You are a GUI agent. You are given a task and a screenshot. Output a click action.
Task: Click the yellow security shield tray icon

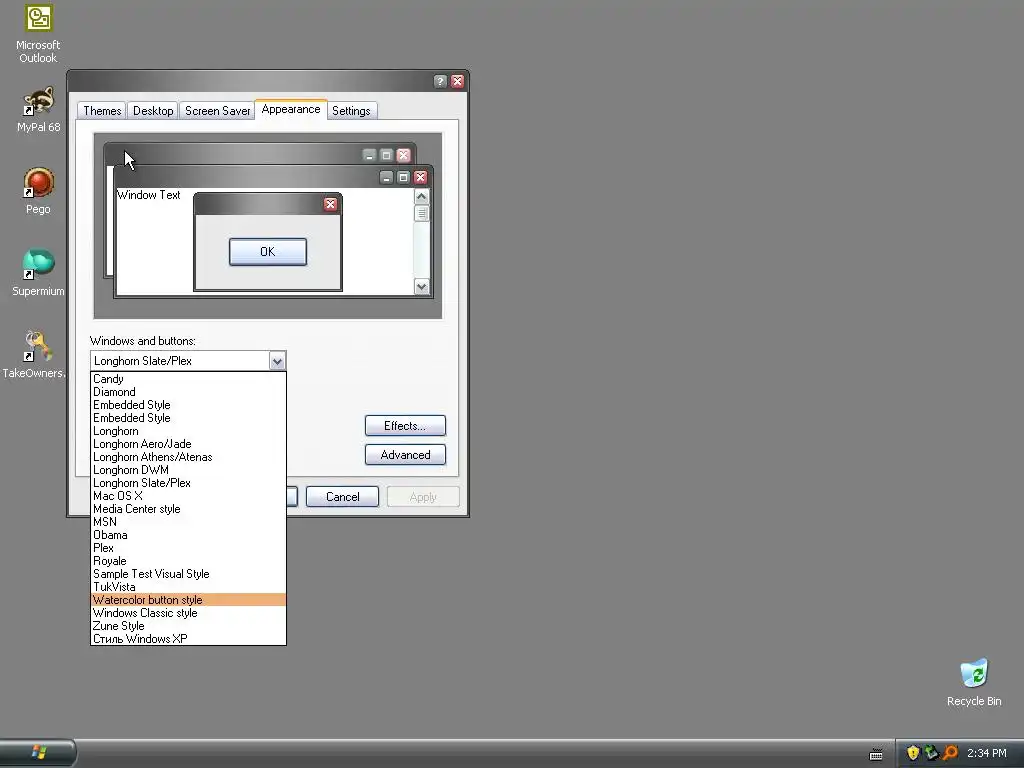pyautogui.click(x=913, y=753)
